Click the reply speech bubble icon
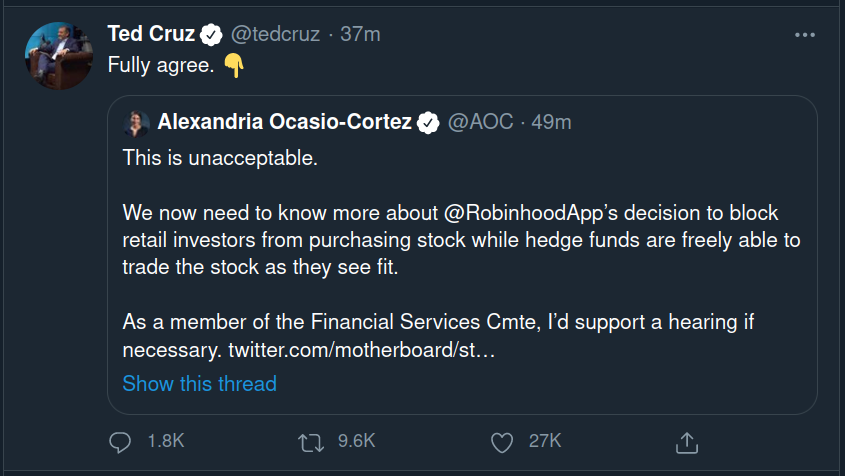 [x=120, y=441]
